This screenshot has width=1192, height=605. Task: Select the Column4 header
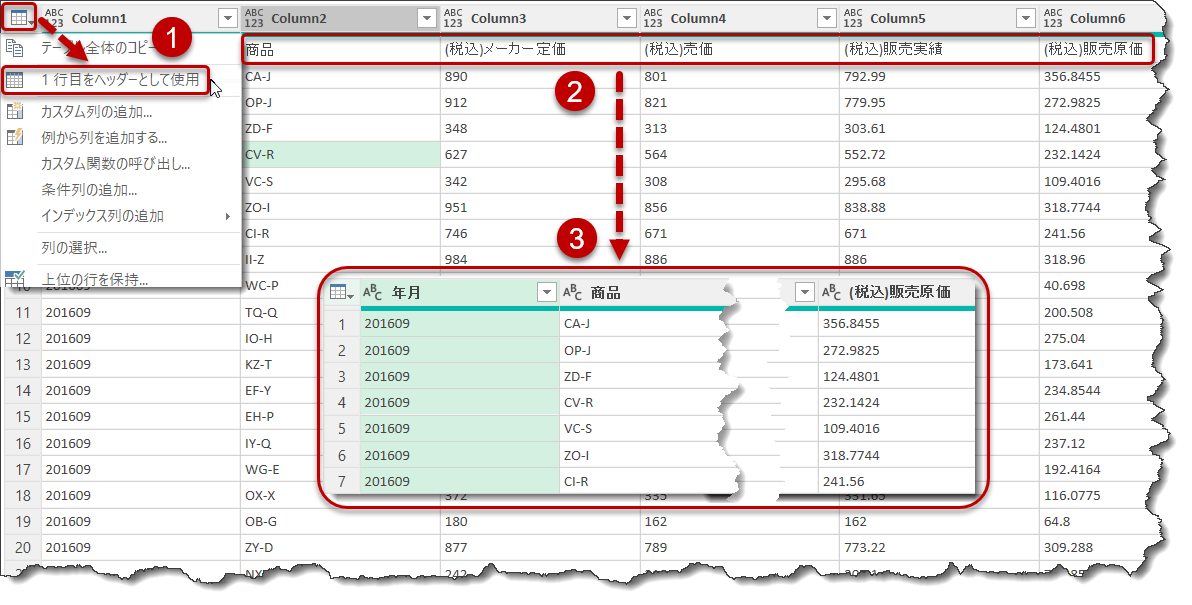pos(740,18)
